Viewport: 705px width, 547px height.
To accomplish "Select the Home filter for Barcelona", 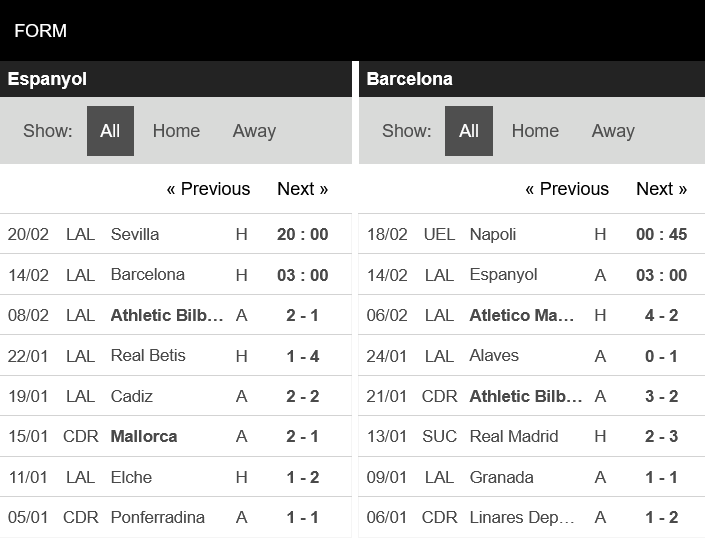I will pos(535,131).
